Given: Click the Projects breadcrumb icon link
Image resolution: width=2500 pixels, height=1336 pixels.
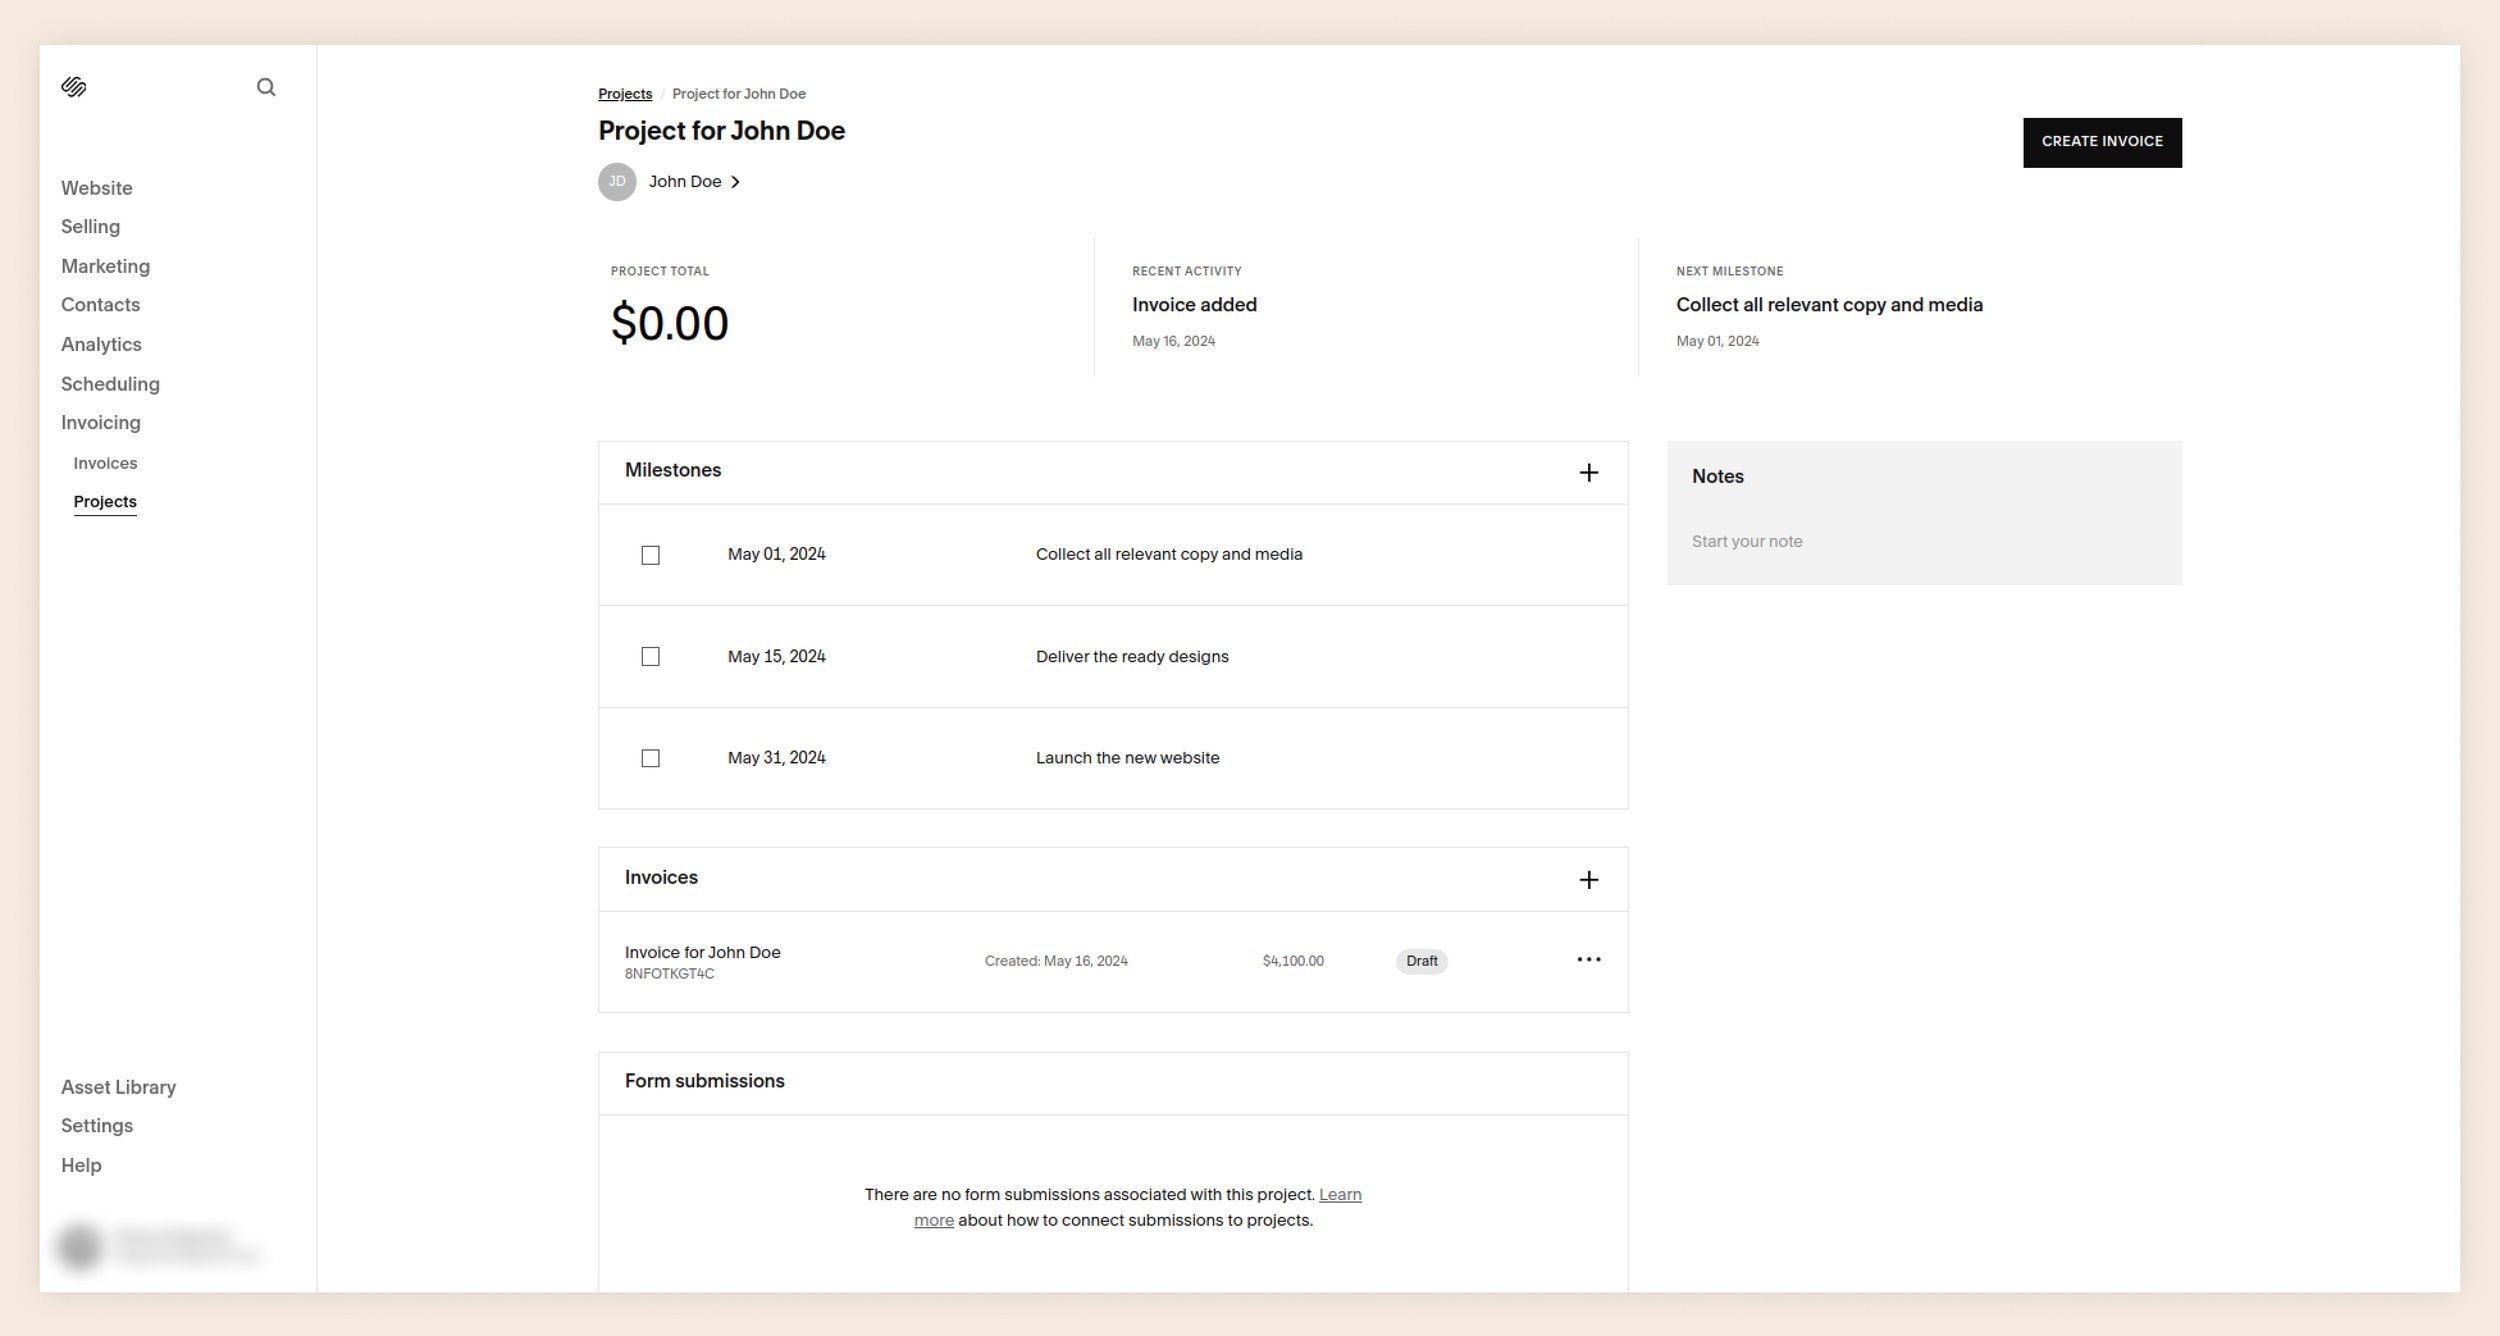Looking at the screenshot, I should click(623, 93).
